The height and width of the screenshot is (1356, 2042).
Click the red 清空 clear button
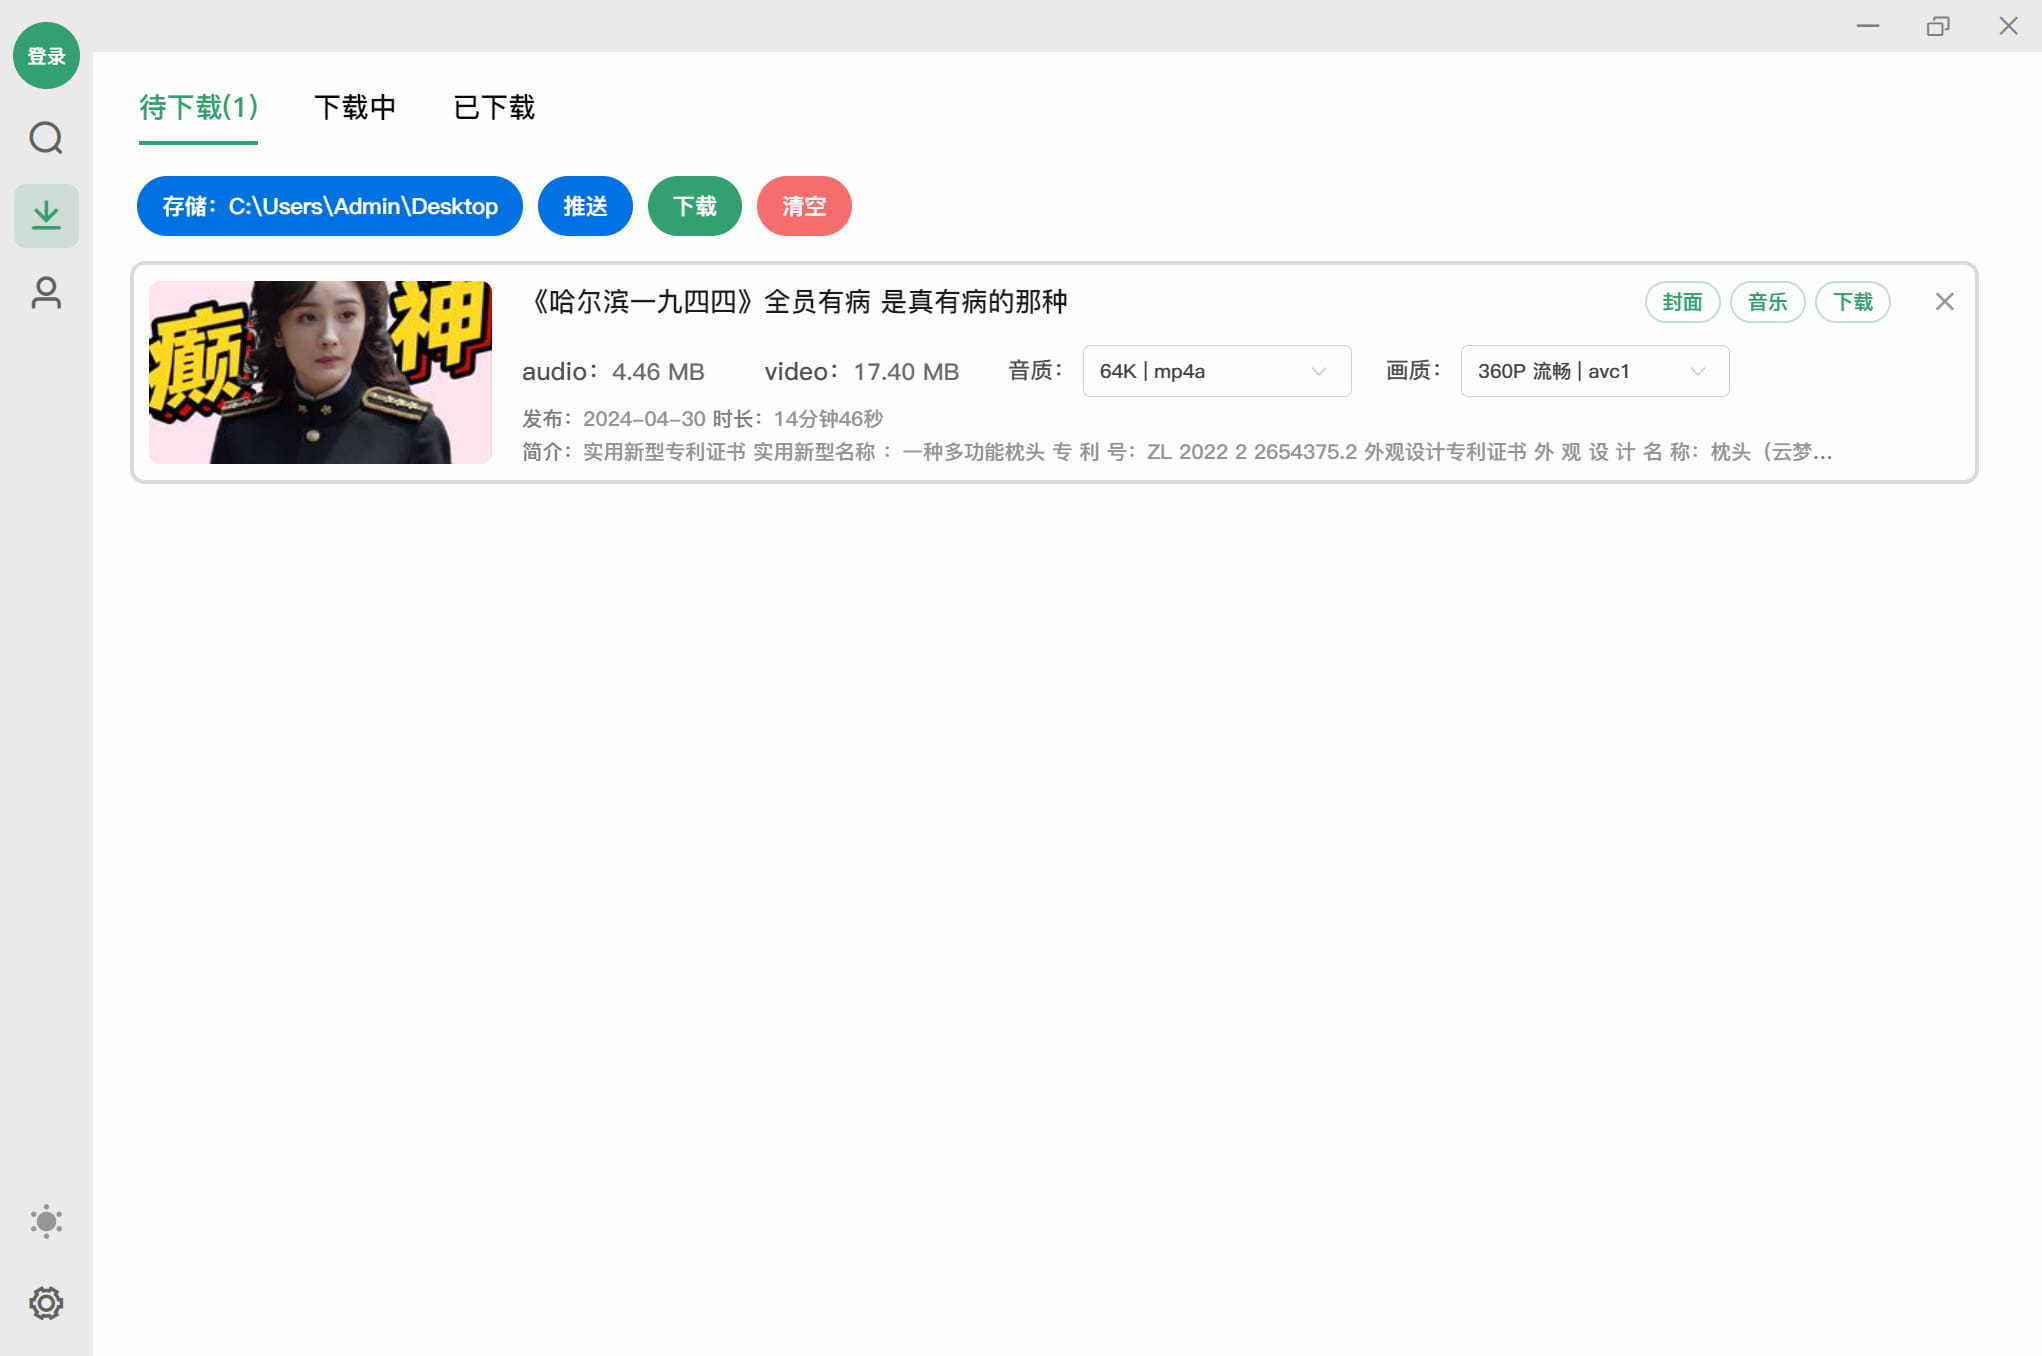click(x=804, y=206)
